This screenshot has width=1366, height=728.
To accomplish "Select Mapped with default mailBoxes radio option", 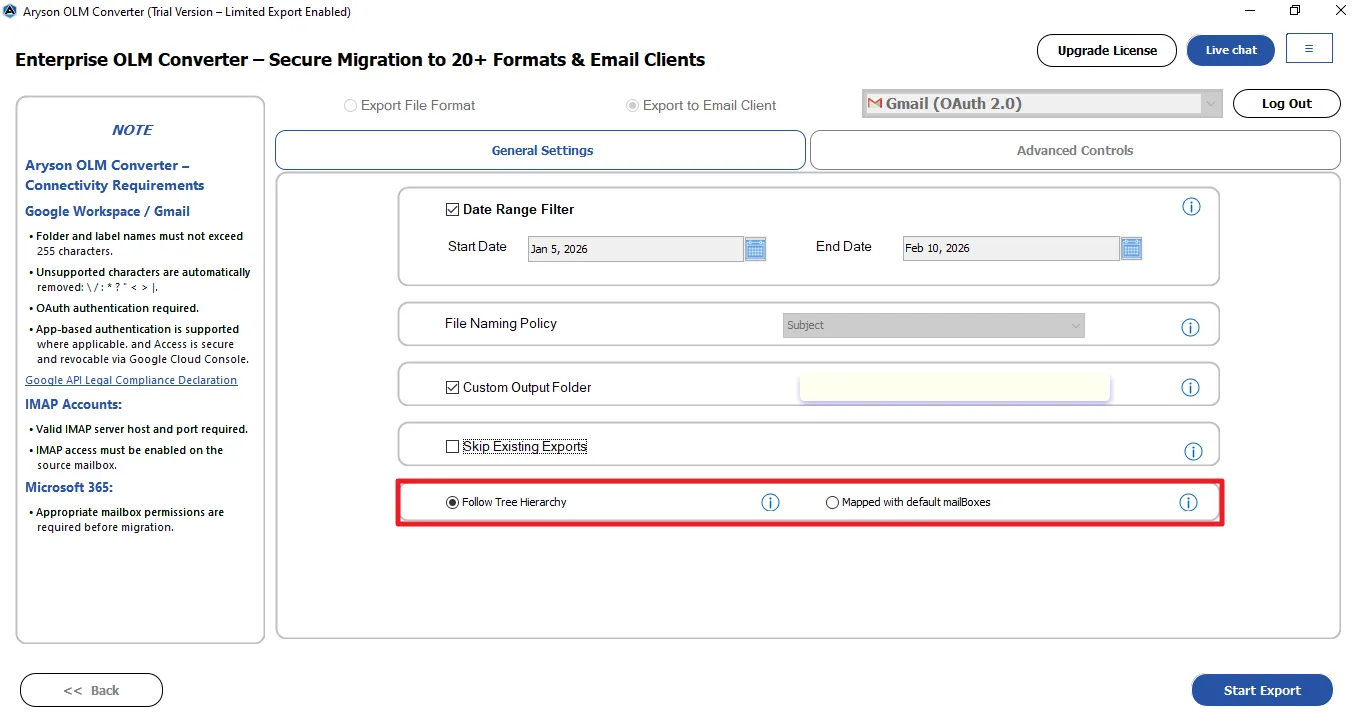I will tap(832, 503).
